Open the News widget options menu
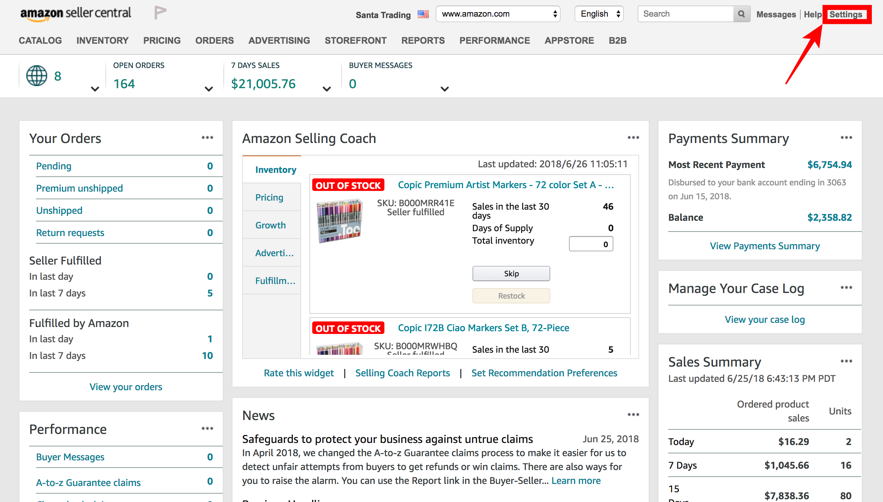This screenshot has width=883, height=502. 634,415
